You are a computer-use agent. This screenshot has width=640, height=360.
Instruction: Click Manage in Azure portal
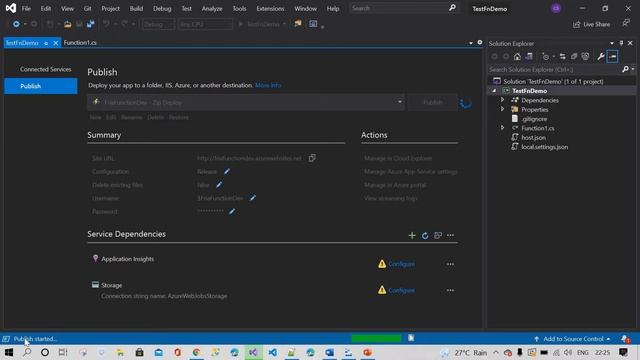click(x=395, y=185)
